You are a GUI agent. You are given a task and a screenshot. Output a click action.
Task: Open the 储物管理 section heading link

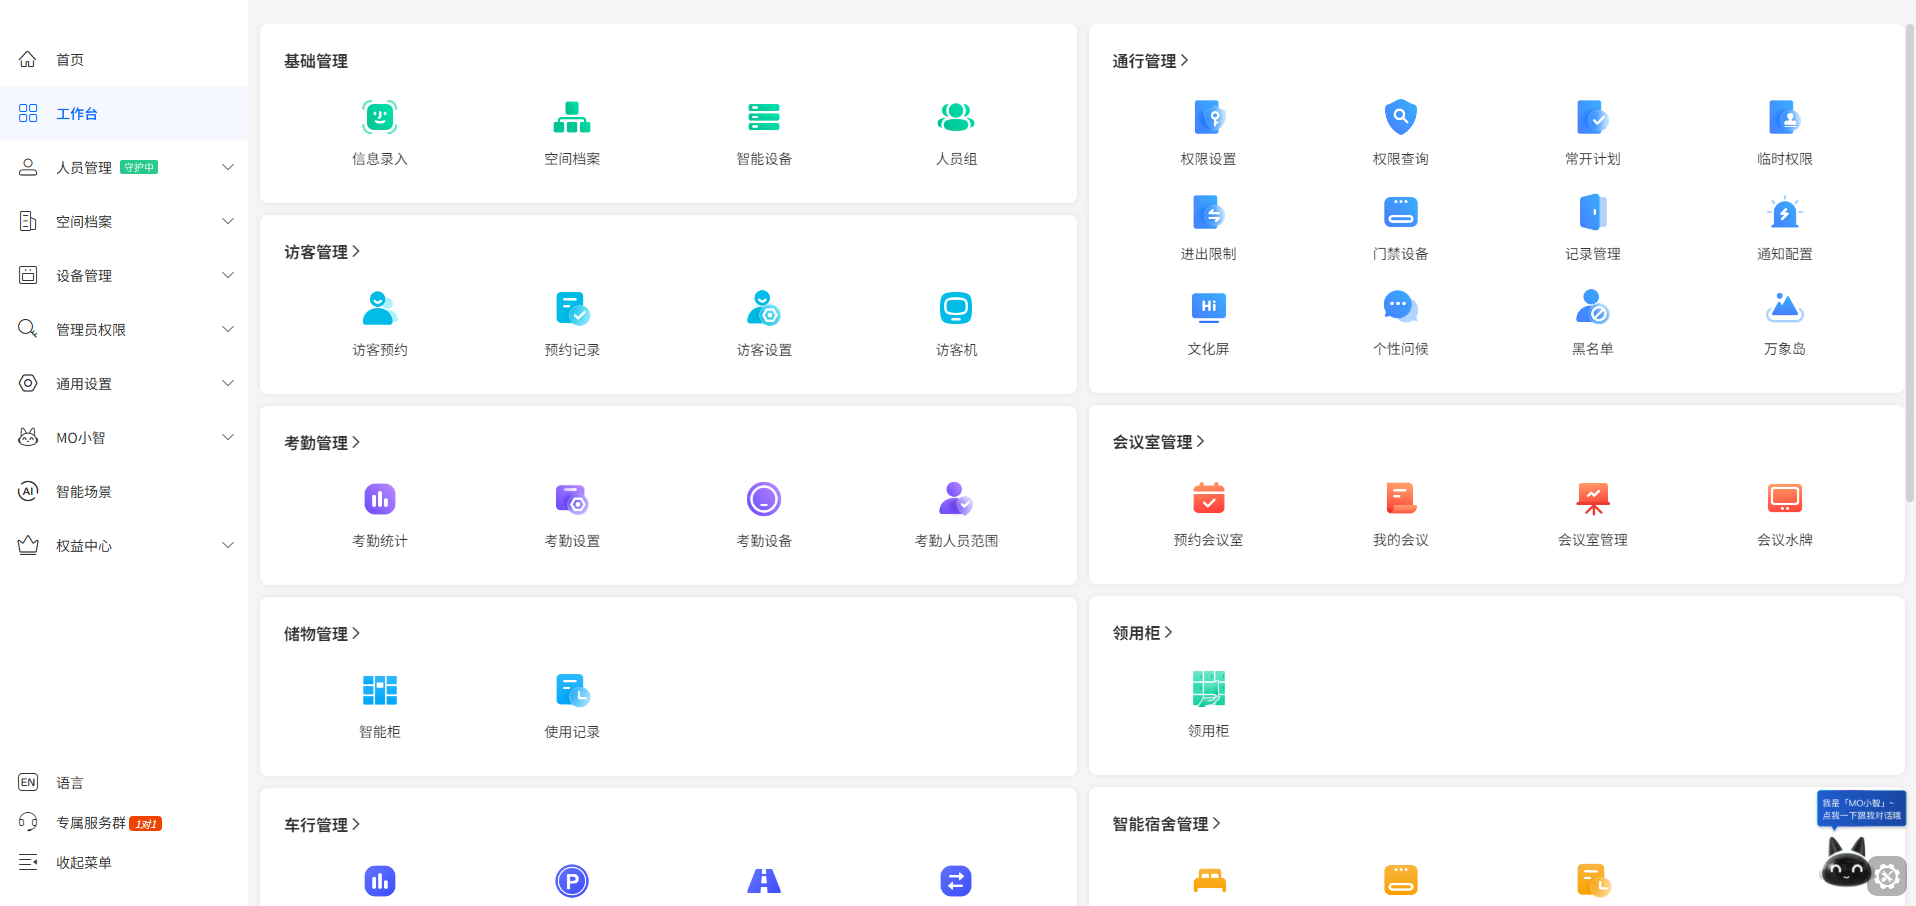coord(322,634)
